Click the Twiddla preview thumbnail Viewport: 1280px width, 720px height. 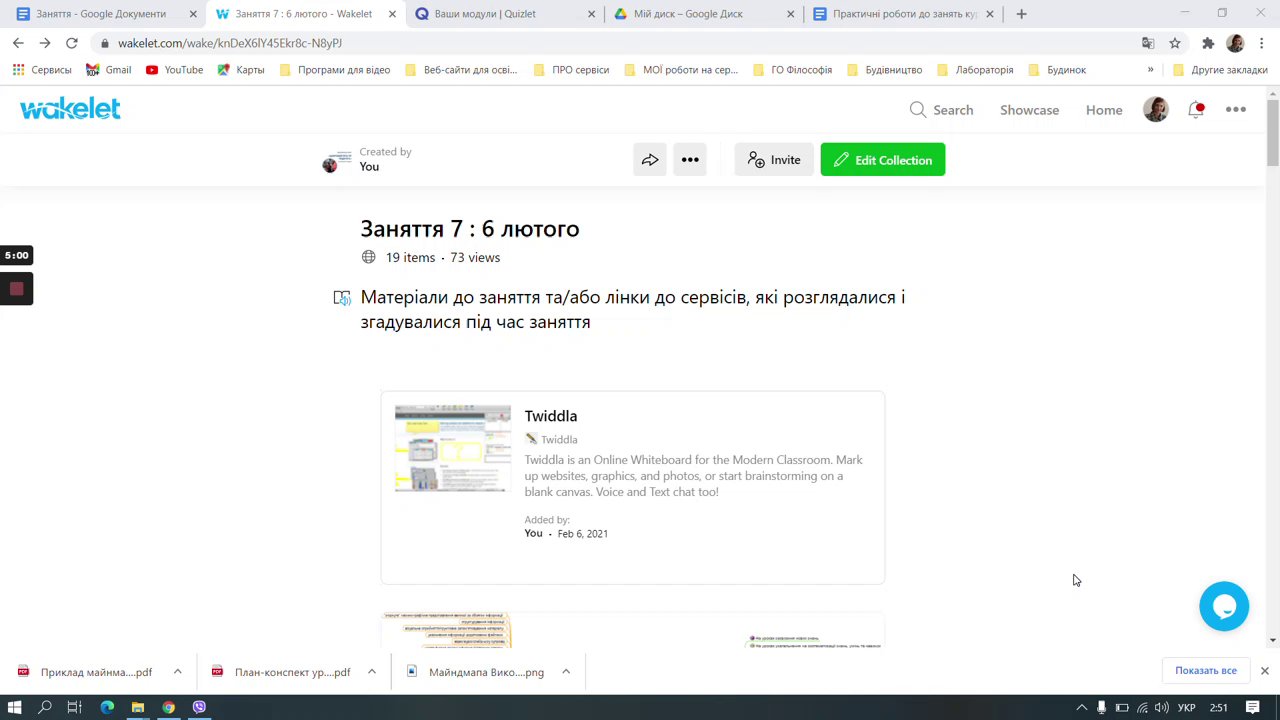[453, 449]
